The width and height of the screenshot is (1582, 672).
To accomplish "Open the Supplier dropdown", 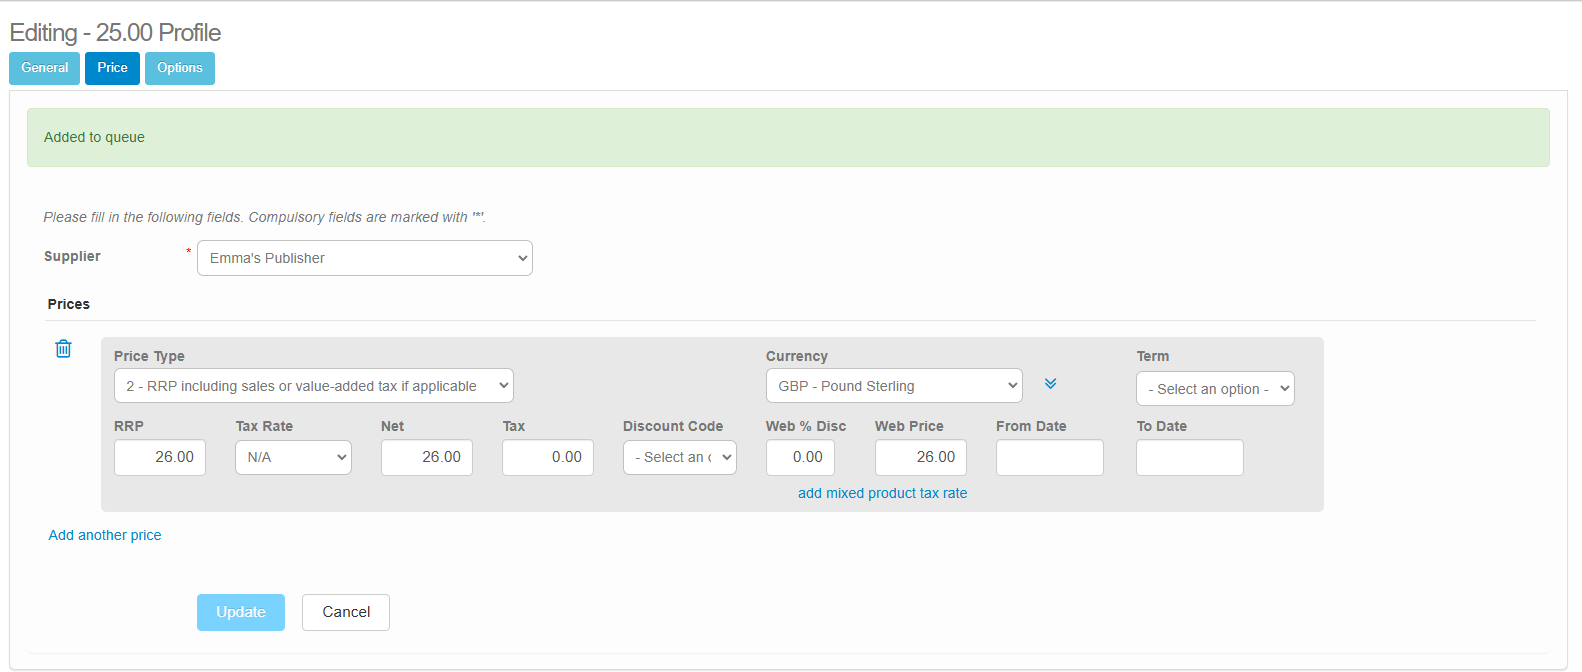I will 365,258.
